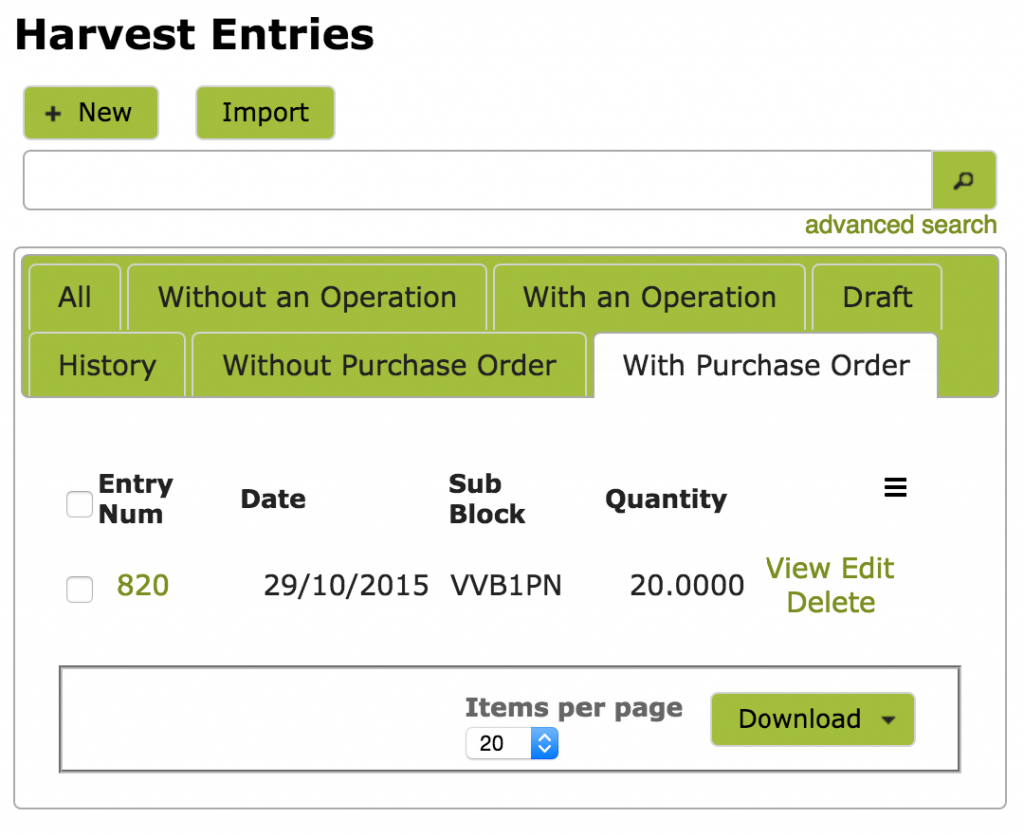Image resolution: width=1024 pixels, height=836 pixels.
Task: Open advanced search
Action: pyautogui.click(x=900, y=224)
